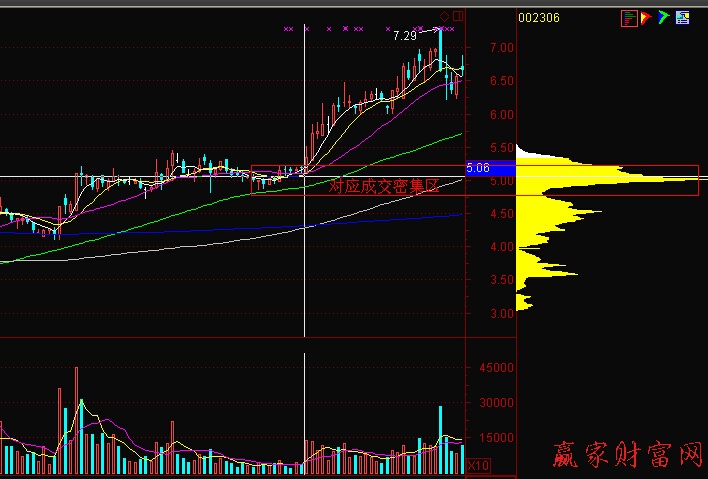Click the blue 5.06 price marker

476,169
